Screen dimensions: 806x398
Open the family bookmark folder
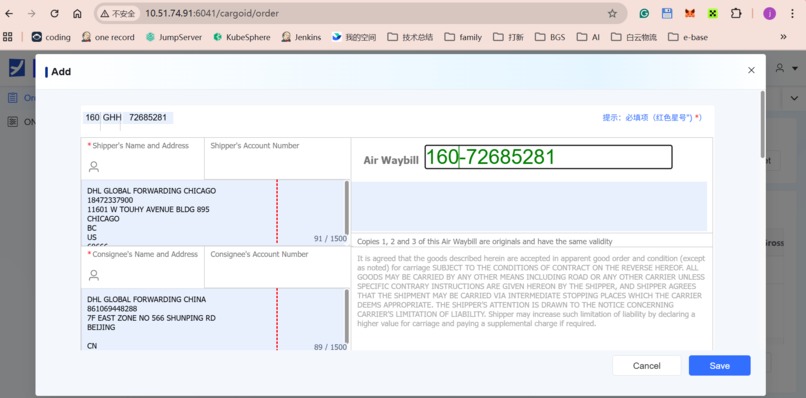coord(463,37)
